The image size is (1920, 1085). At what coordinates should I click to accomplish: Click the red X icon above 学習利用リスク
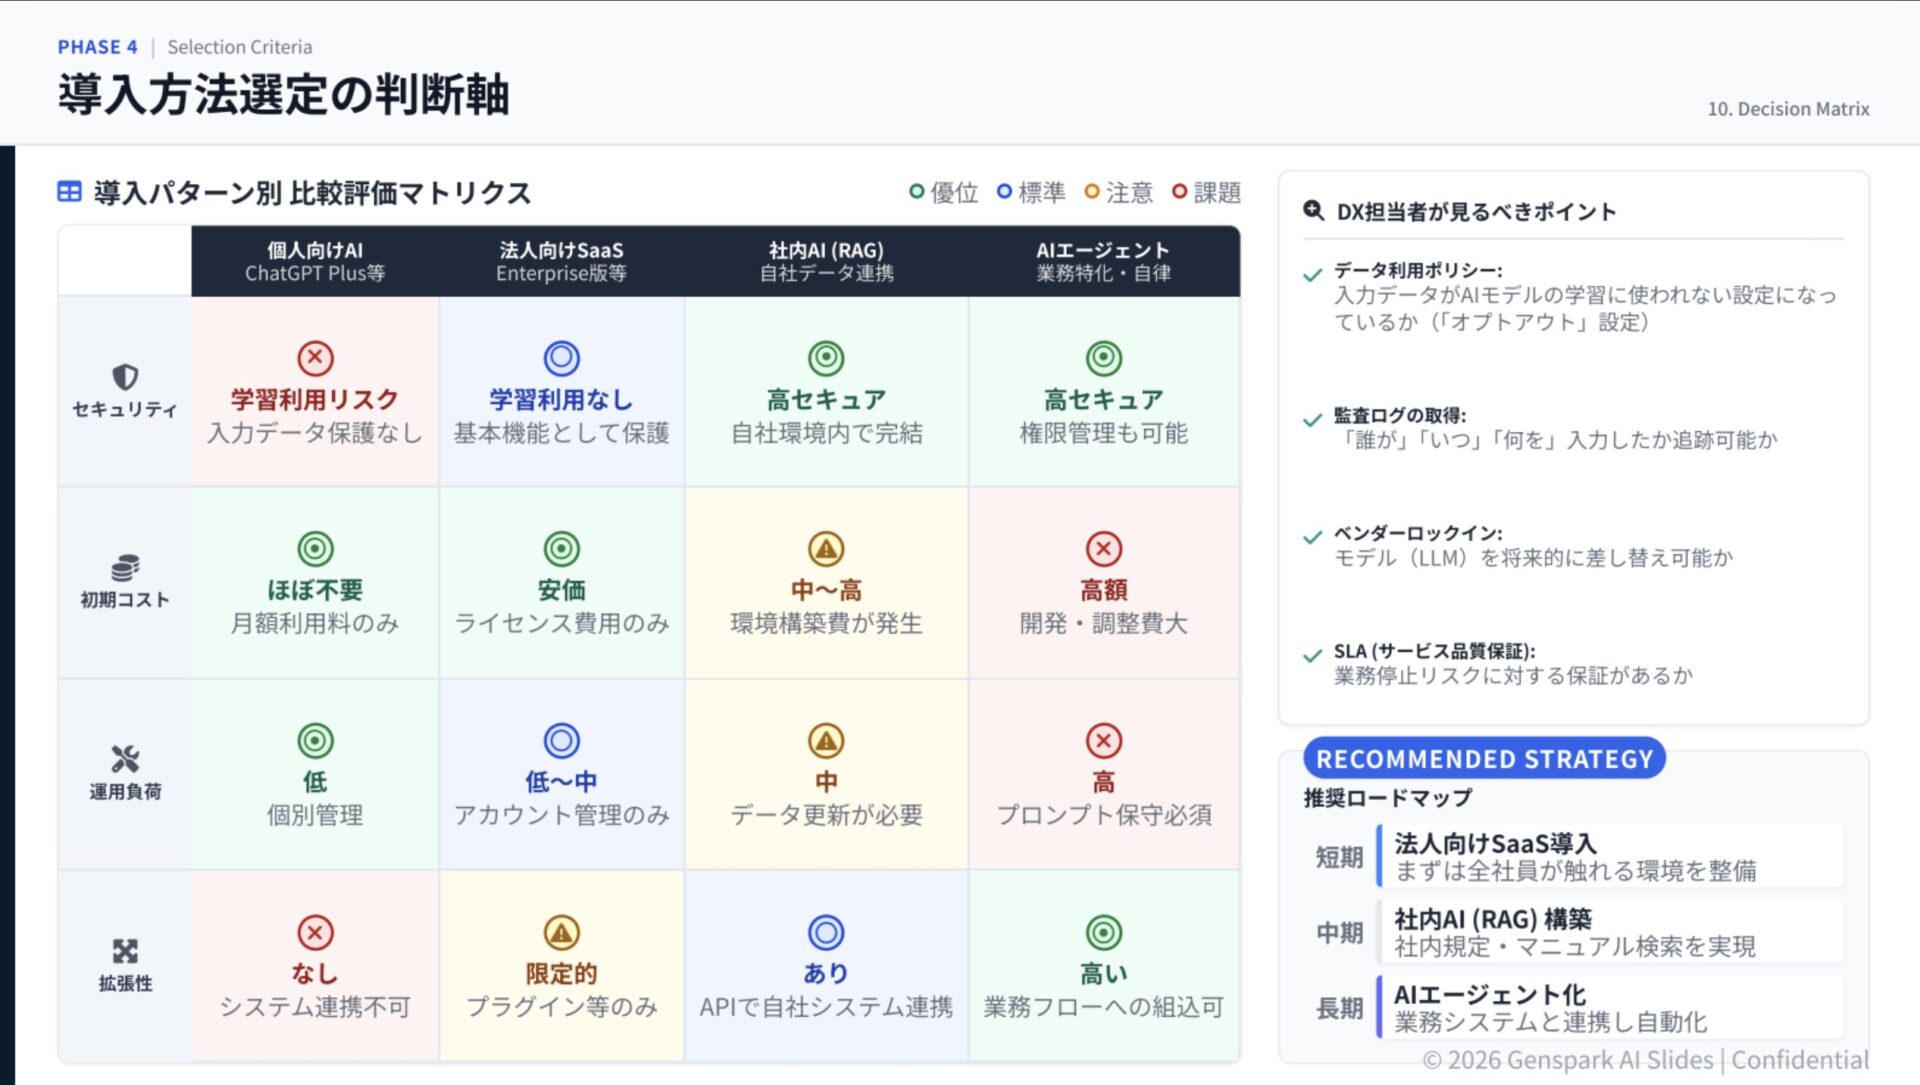(x=315, y=358)
